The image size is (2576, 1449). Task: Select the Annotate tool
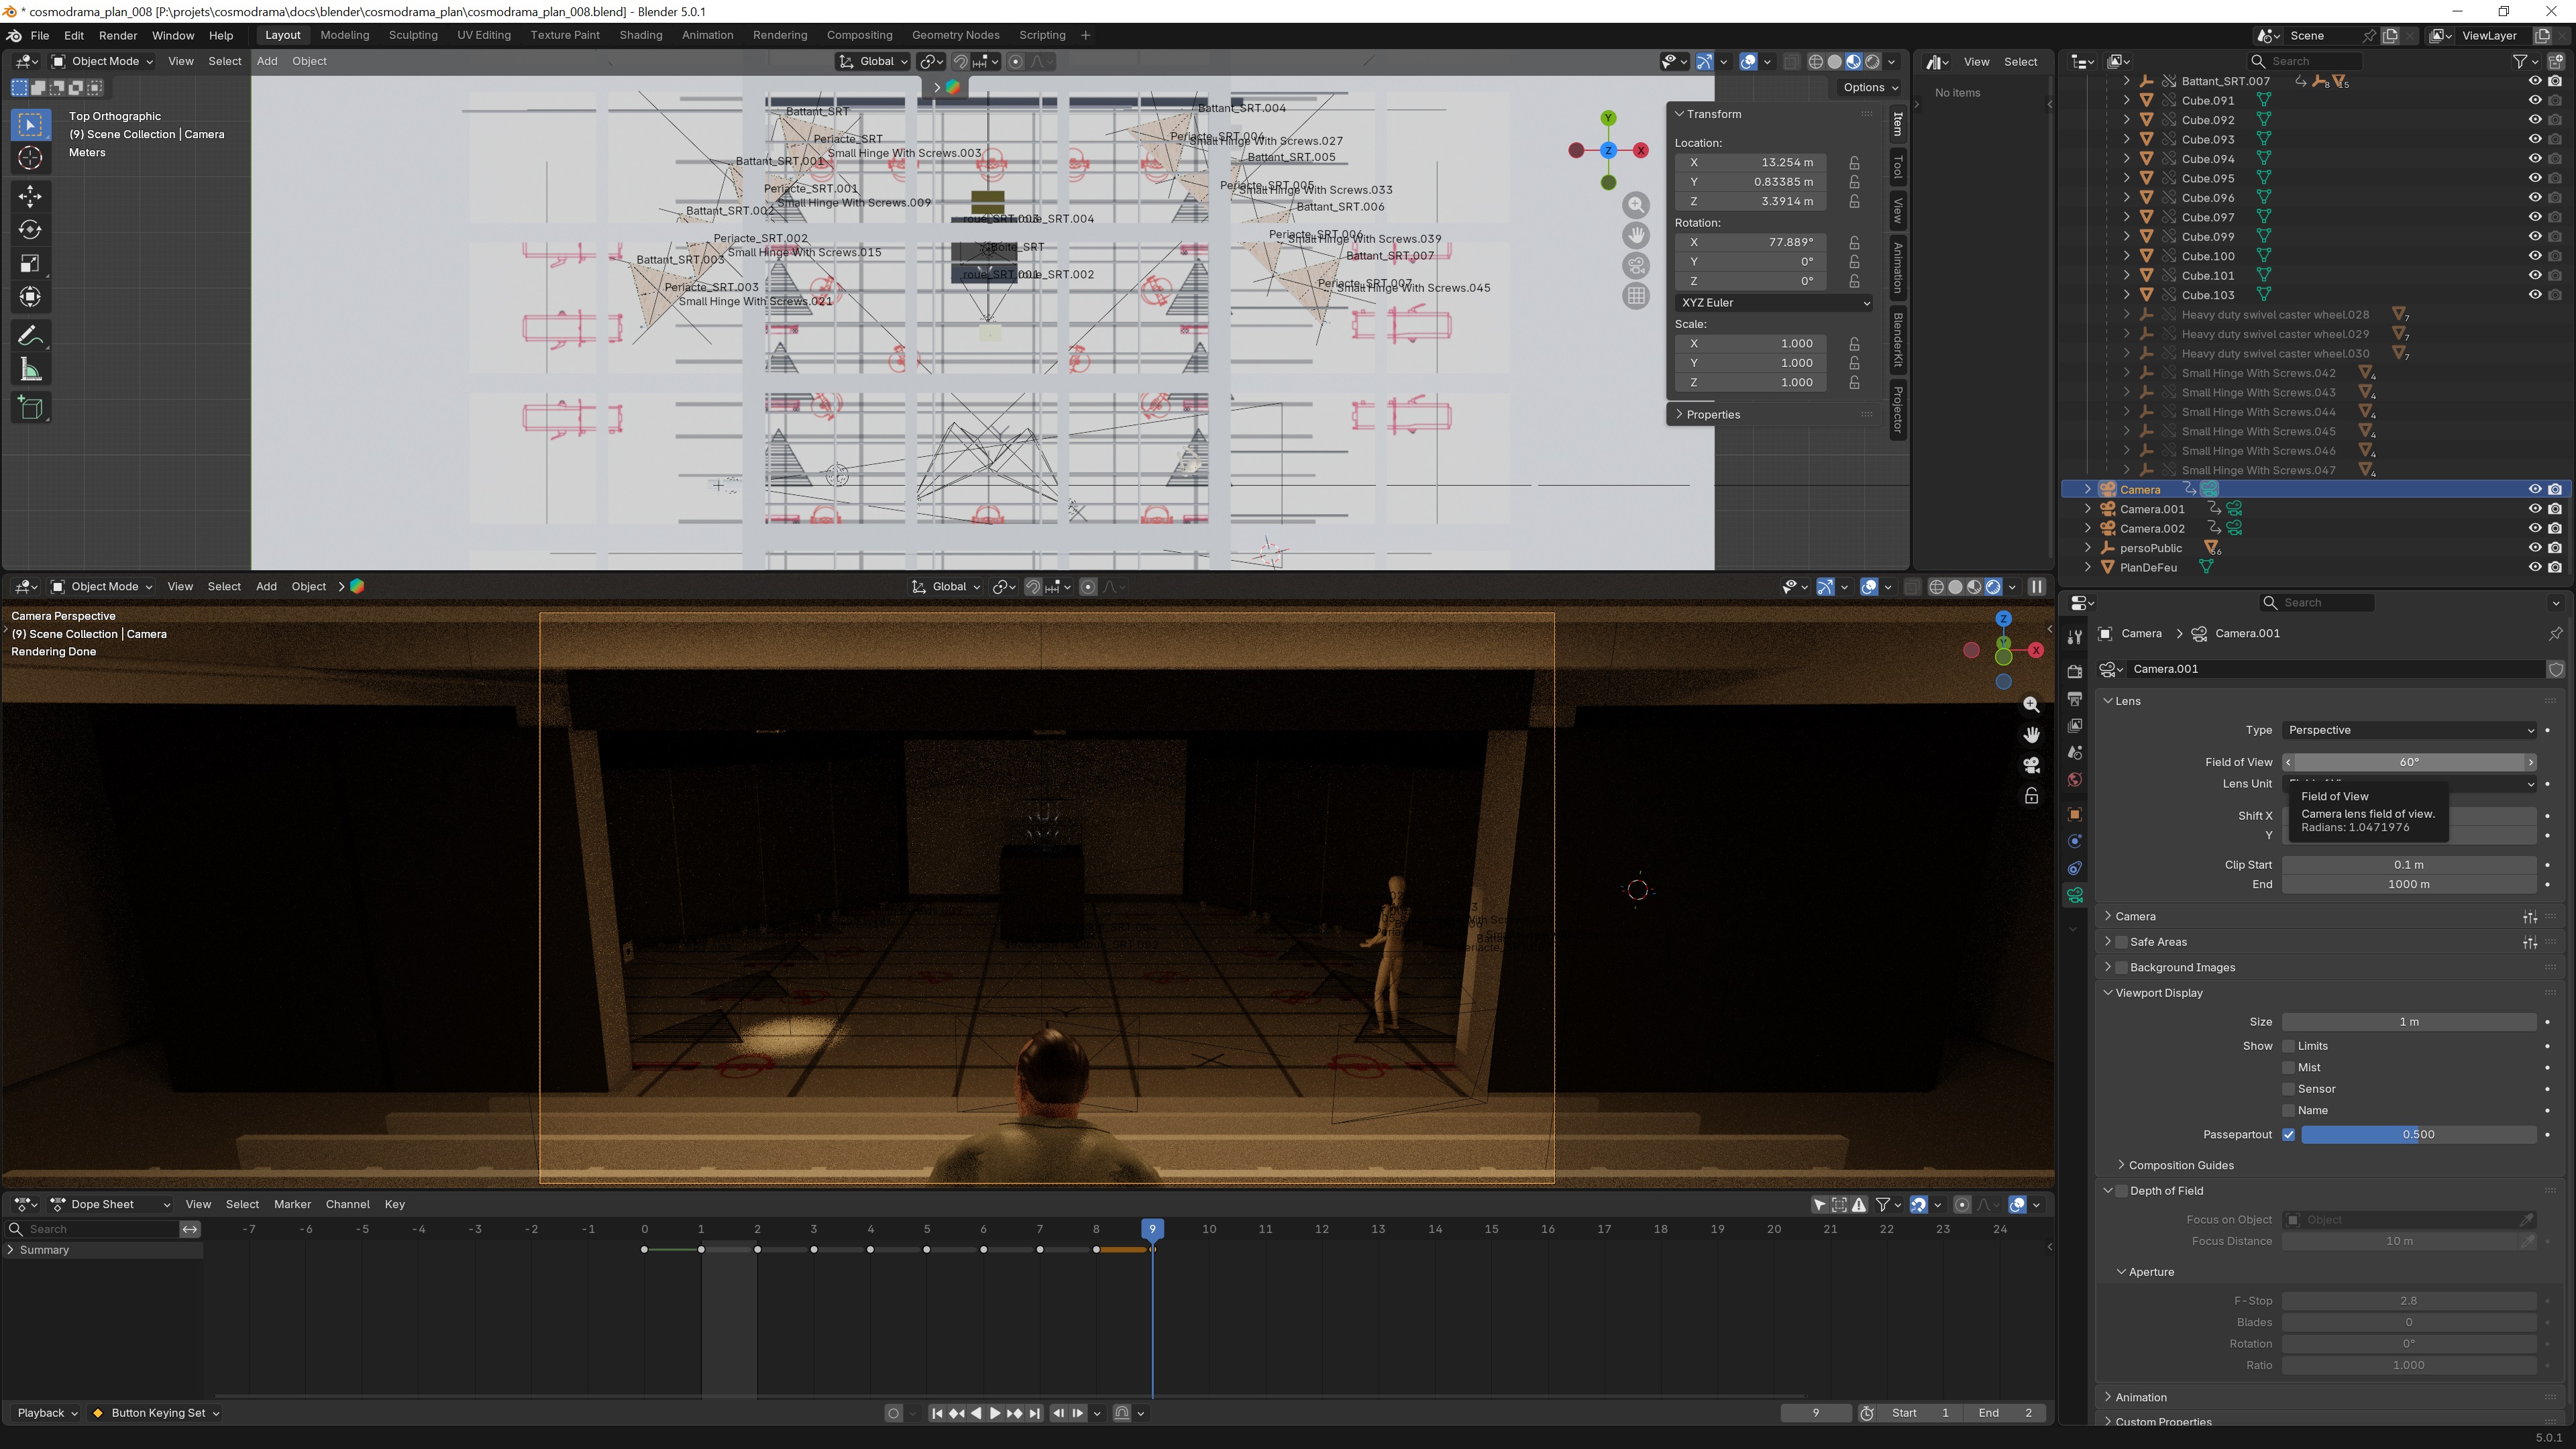30,335
